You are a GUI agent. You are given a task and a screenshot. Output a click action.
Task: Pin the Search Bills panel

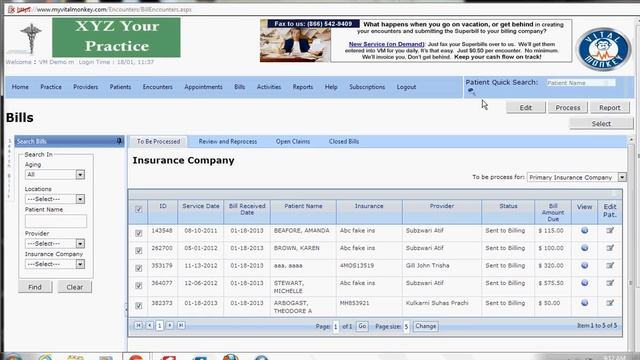119,141
